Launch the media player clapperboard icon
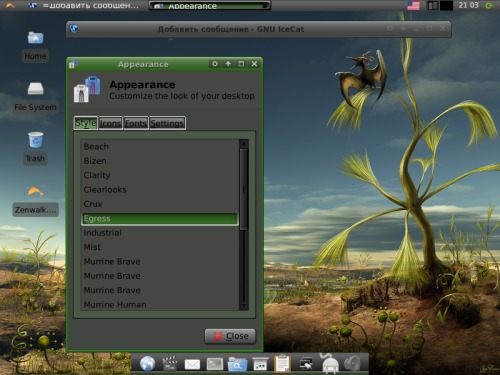This screenshot has height=375, width=500. coord(170,363)
